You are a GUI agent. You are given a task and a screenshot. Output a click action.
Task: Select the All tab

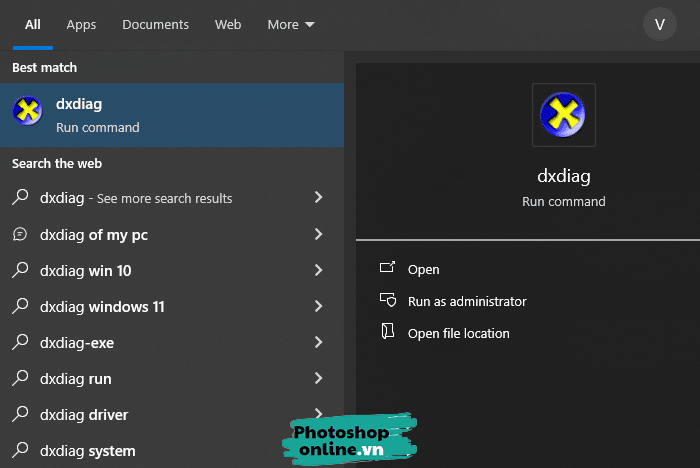coord(33,24)
